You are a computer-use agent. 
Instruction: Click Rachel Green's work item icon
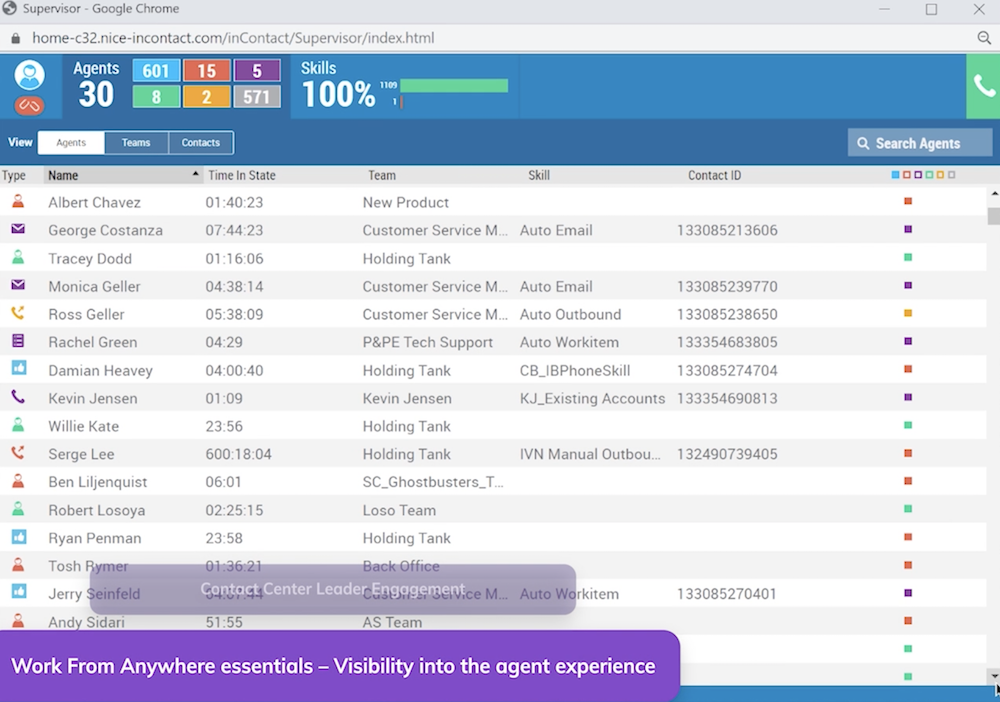pos(18,341)
